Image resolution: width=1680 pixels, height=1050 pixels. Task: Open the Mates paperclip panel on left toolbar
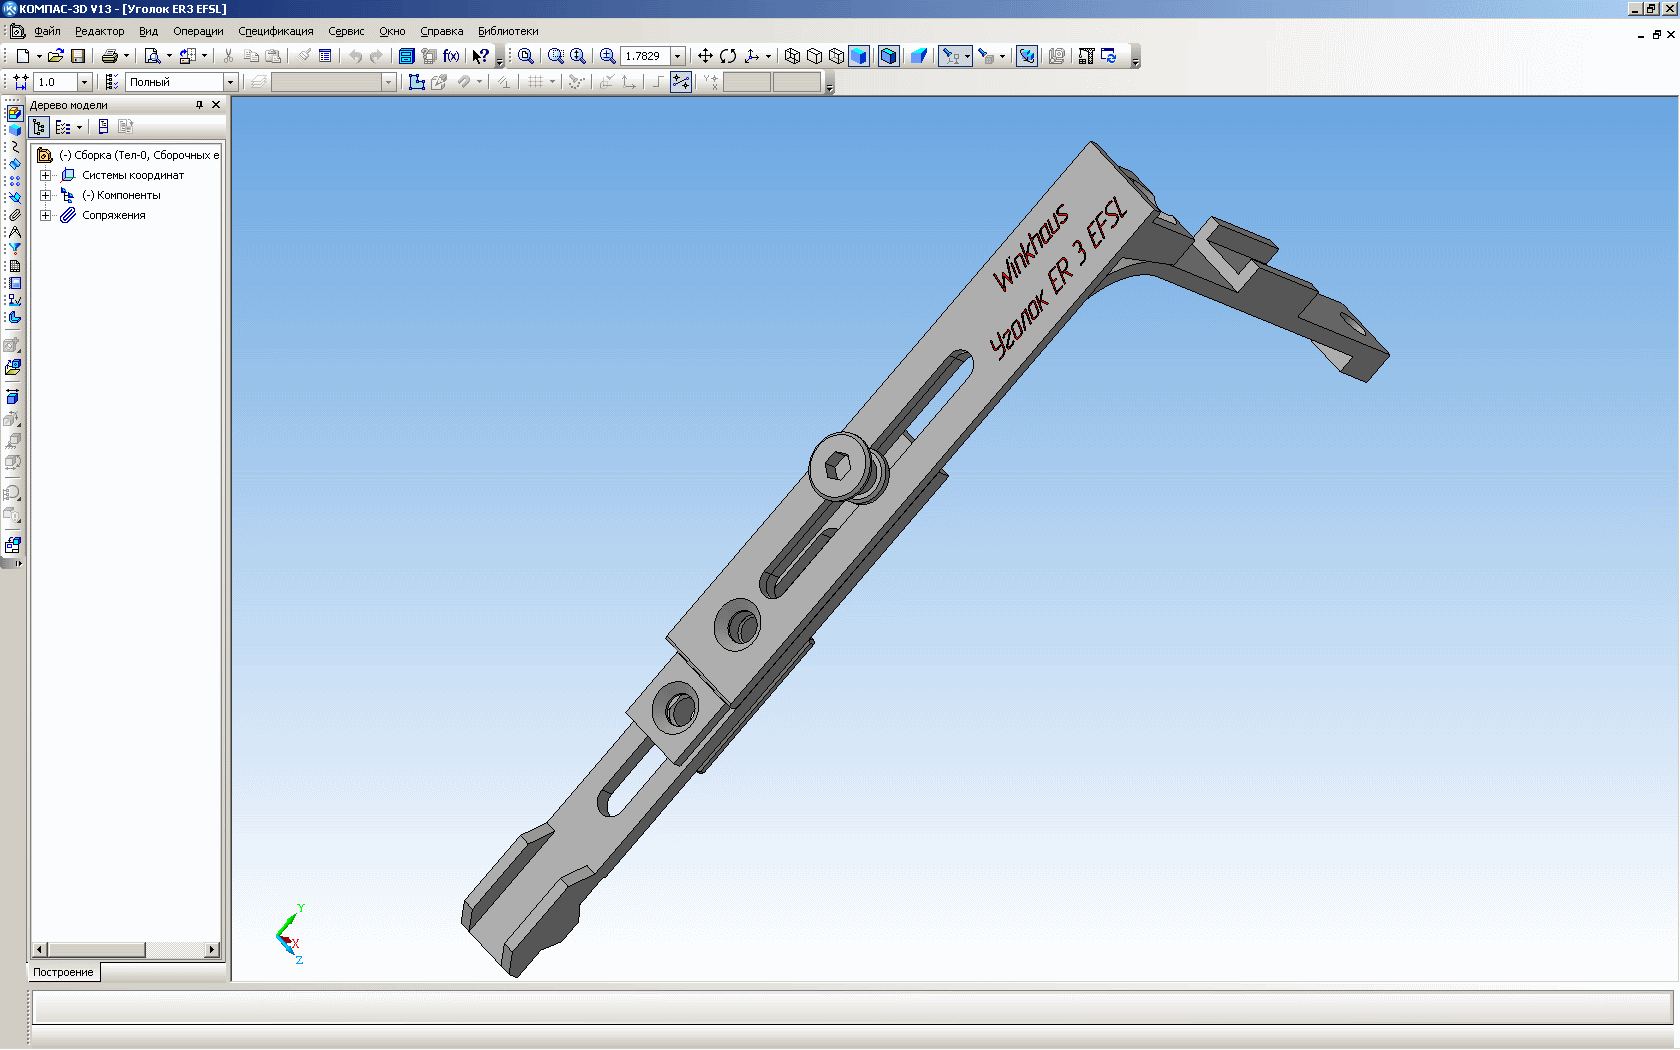coord(14,215)
